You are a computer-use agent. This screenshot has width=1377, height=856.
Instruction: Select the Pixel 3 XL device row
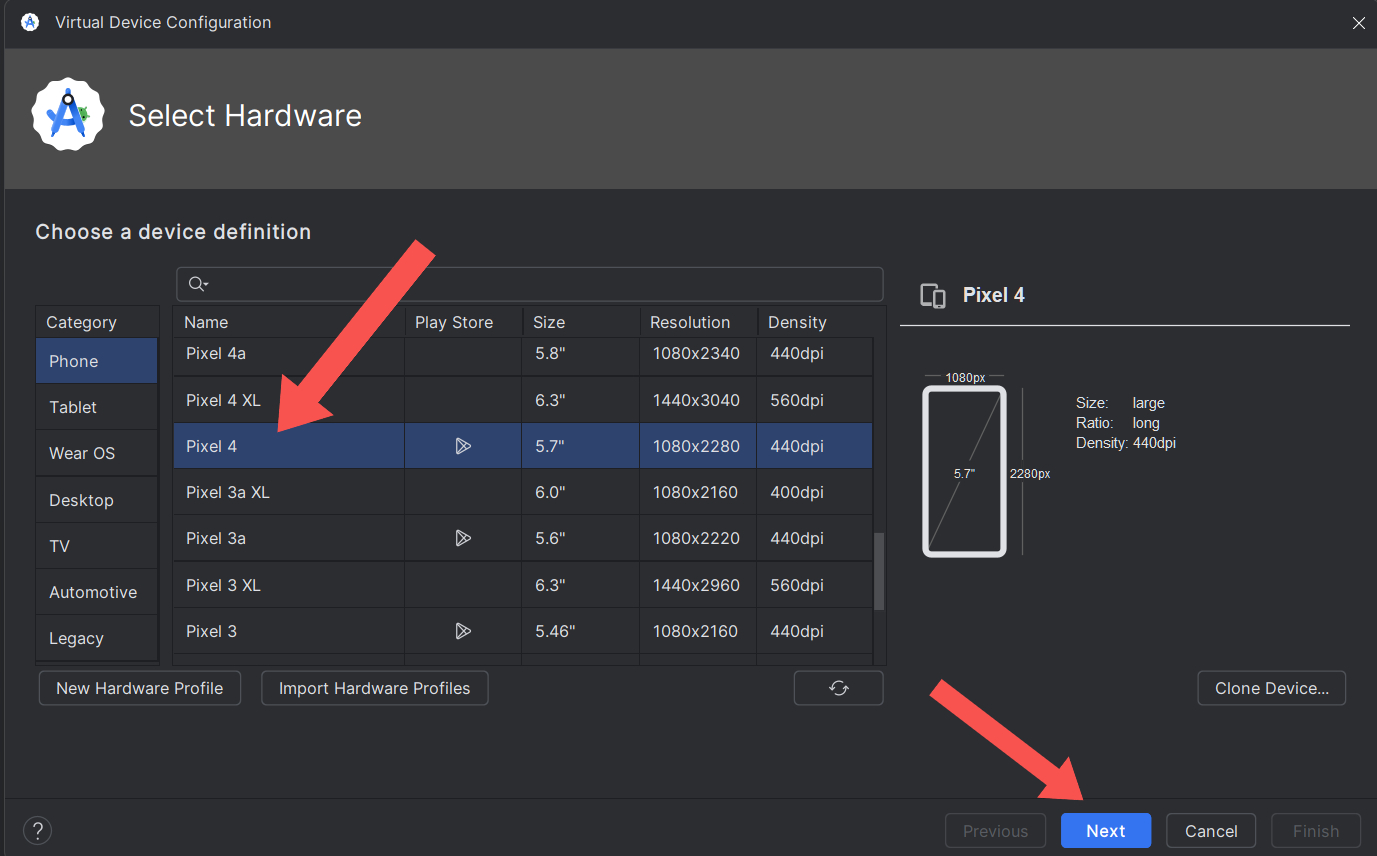(523, 585)
